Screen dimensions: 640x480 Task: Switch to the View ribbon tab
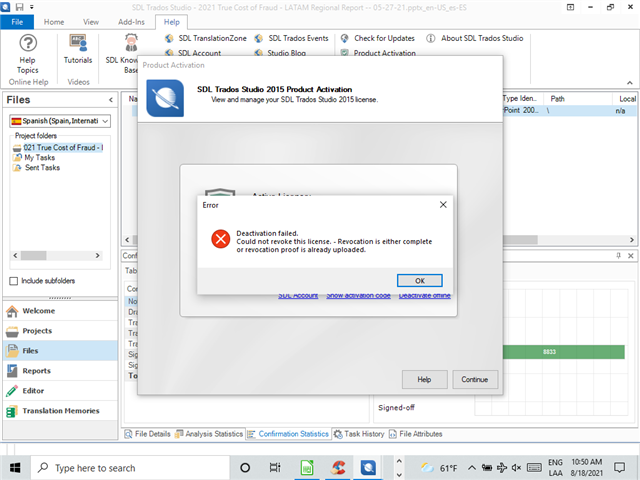(91, 22)
